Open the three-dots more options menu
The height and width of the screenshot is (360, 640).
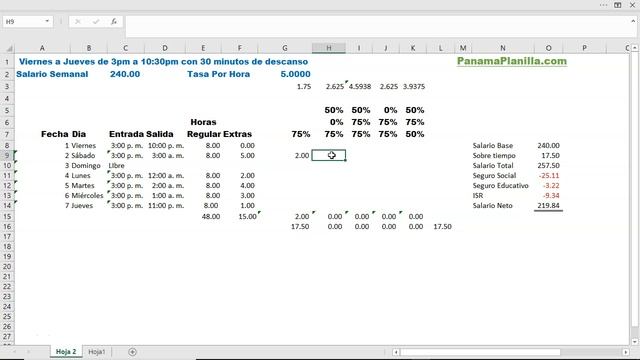(x=603, y=5)
